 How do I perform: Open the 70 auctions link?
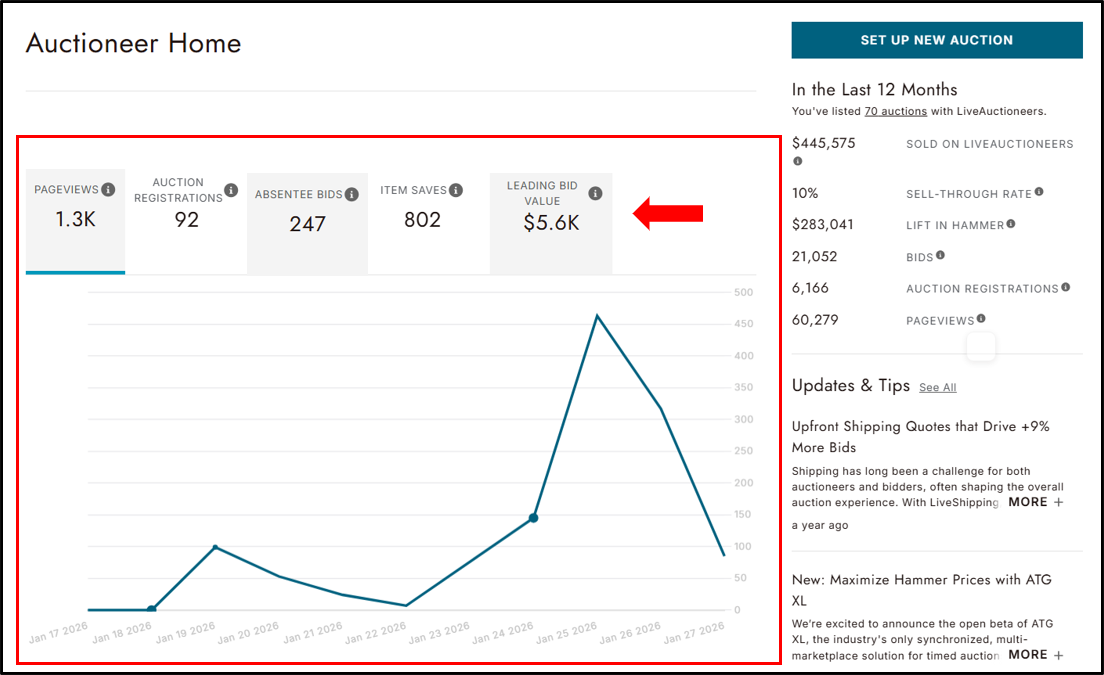896,111
